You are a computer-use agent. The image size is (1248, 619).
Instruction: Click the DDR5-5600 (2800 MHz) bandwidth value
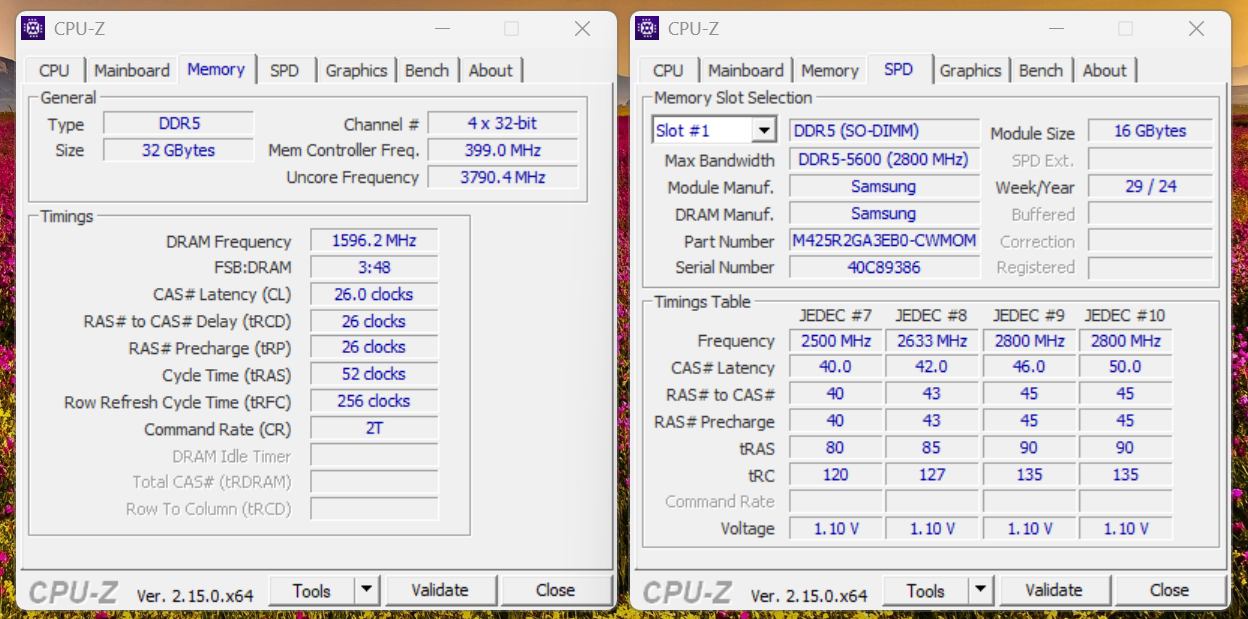click(884, 160)
